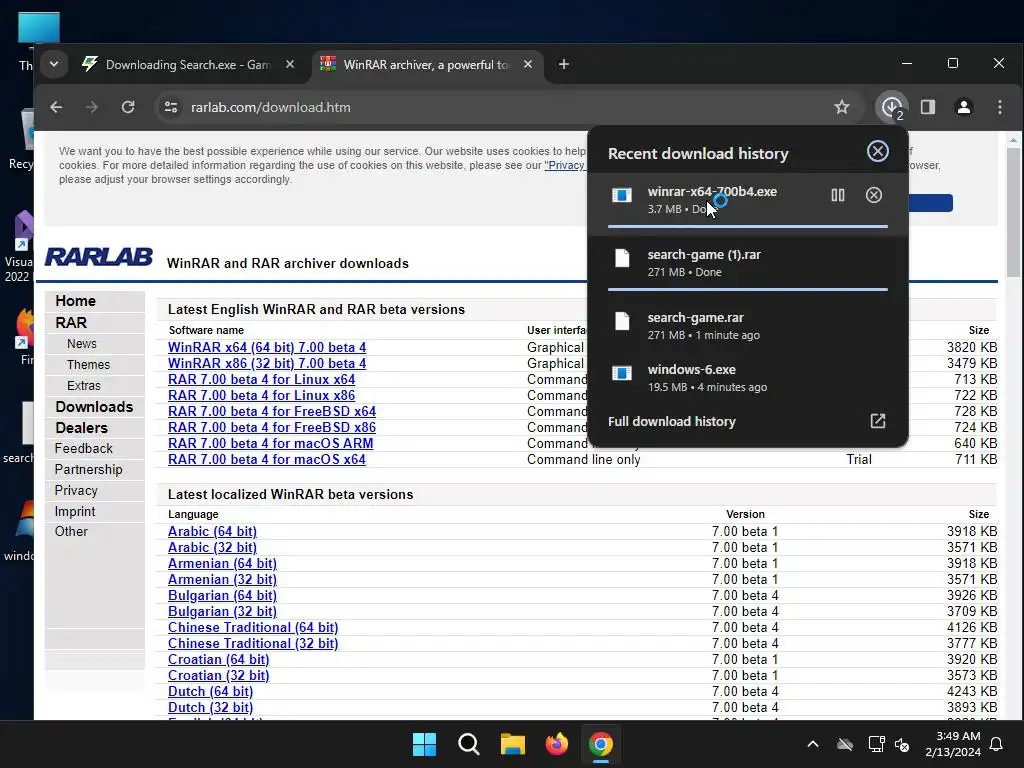Show hidden system tray icons

click(813, 744)
